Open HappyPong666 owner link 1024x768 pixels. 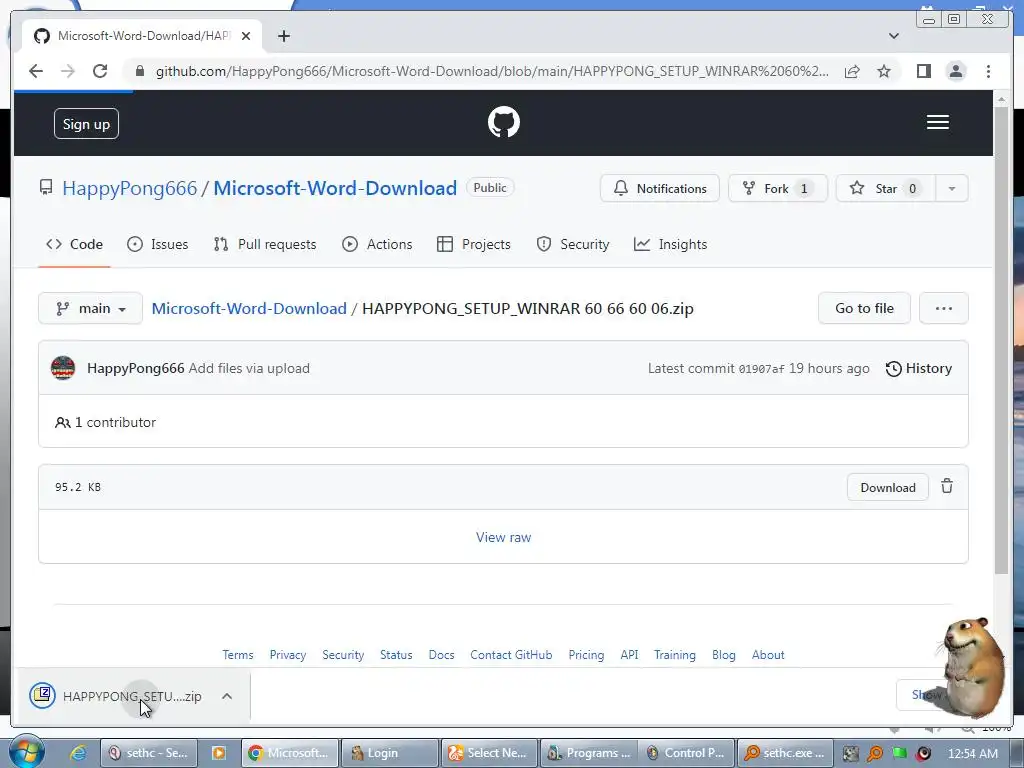129,188
